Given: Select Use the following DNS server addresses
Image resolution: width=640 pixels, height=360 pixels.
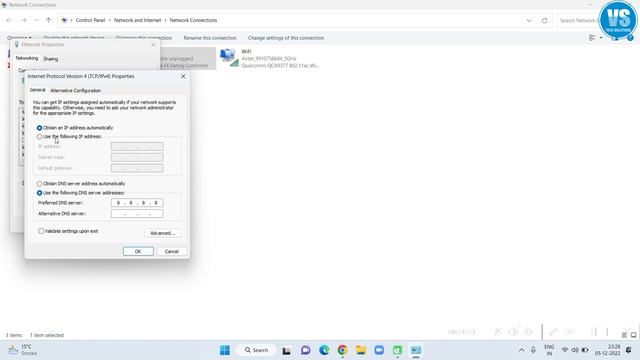Looking at the screenshot, I should click(x=40, y=193).
